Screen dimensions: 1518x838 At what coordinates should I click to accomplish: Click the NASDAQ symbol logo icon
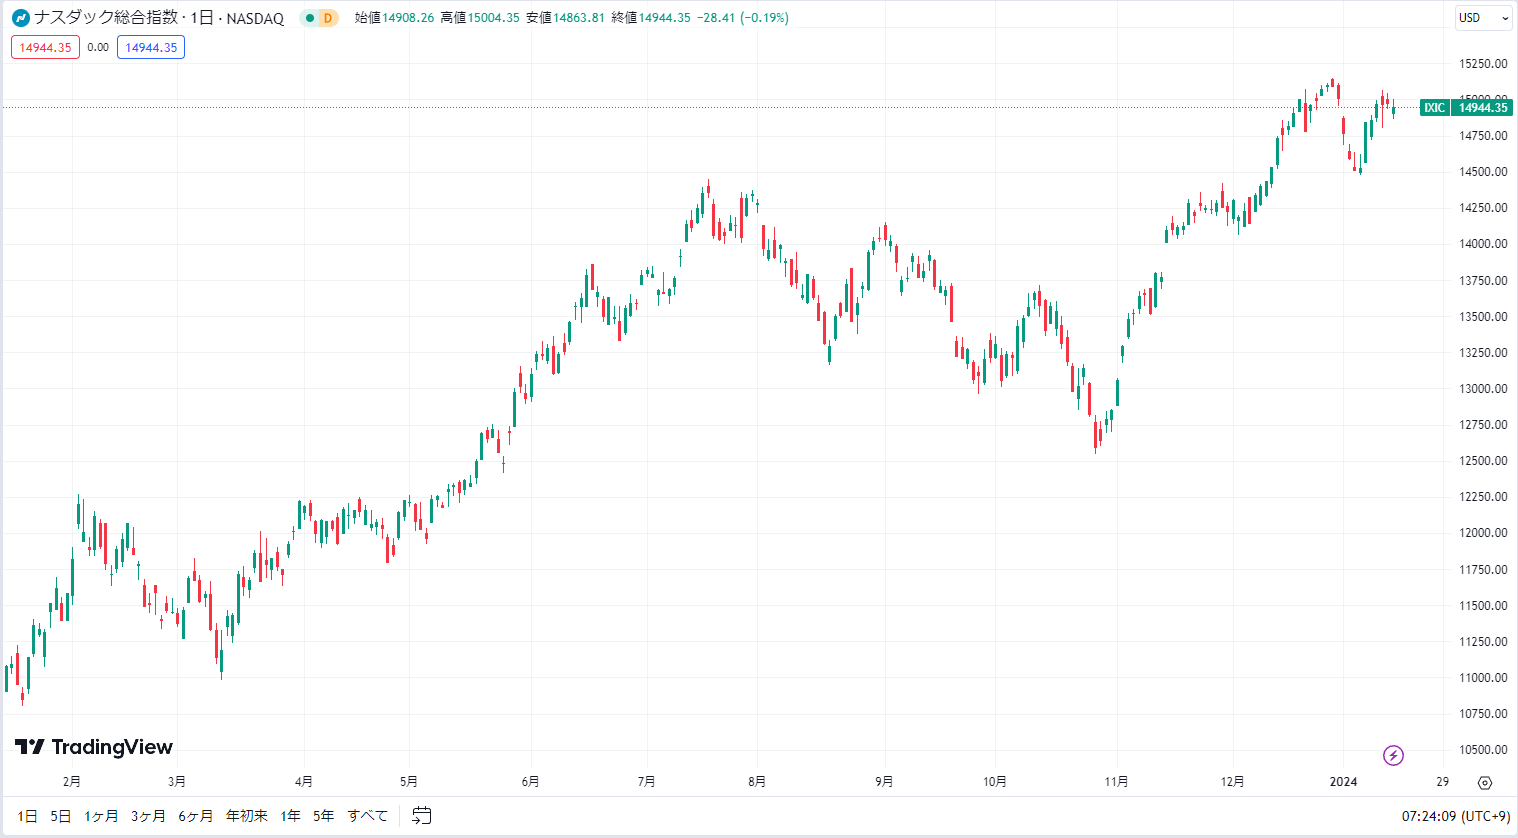coord(21,18)
